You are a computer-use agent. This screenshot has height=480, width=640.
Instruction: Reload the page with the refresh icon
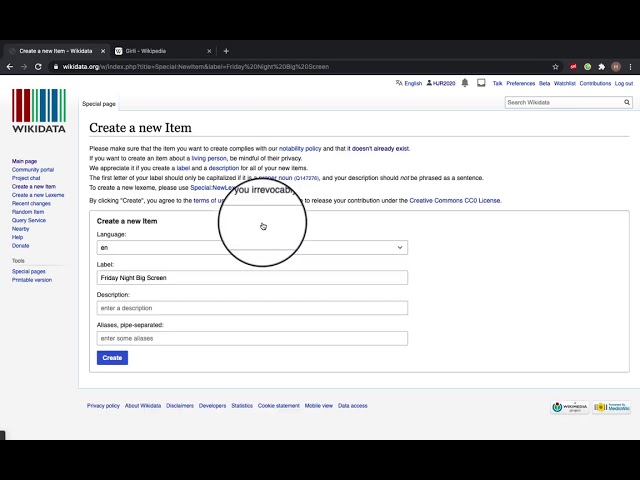(38, 67)
